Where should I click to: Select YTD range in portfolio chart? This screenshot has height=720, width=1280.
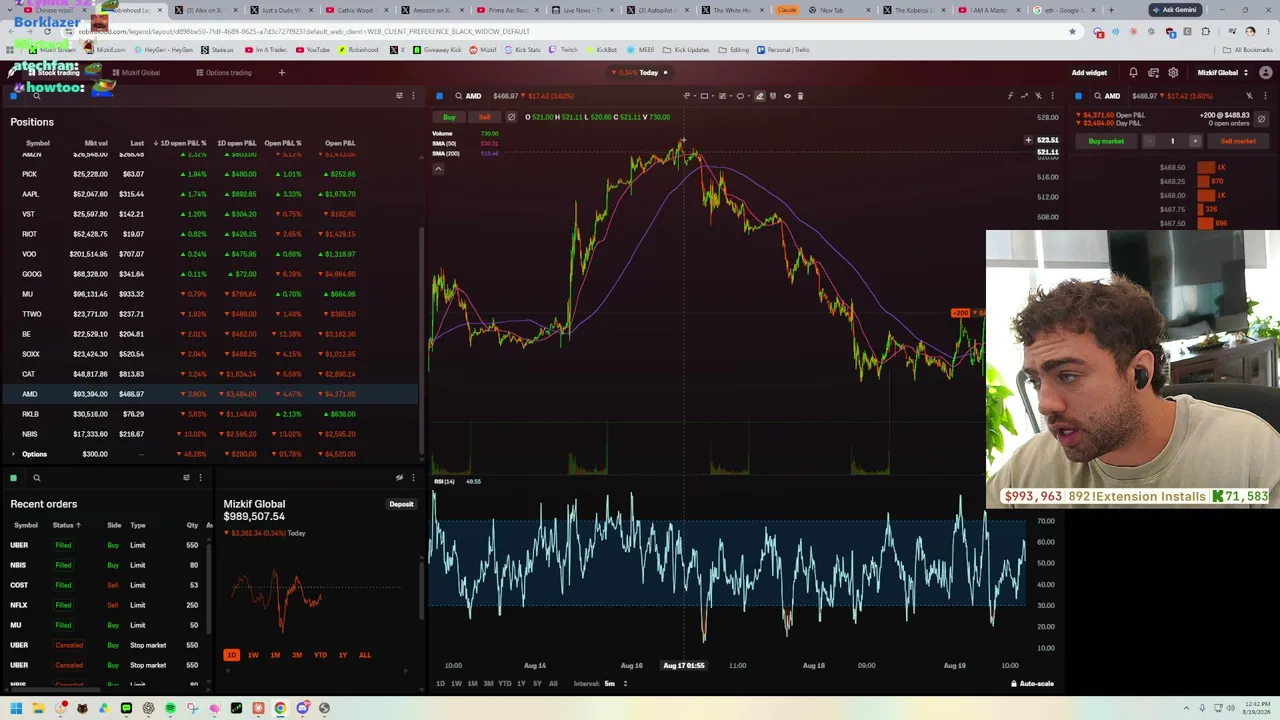pos(320,655)
